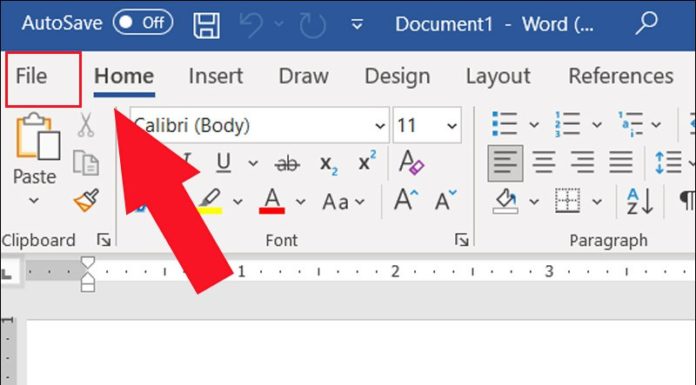Click the Save floppy disk icon
This screenshot has width=696, height=385.
pos(206,25)
